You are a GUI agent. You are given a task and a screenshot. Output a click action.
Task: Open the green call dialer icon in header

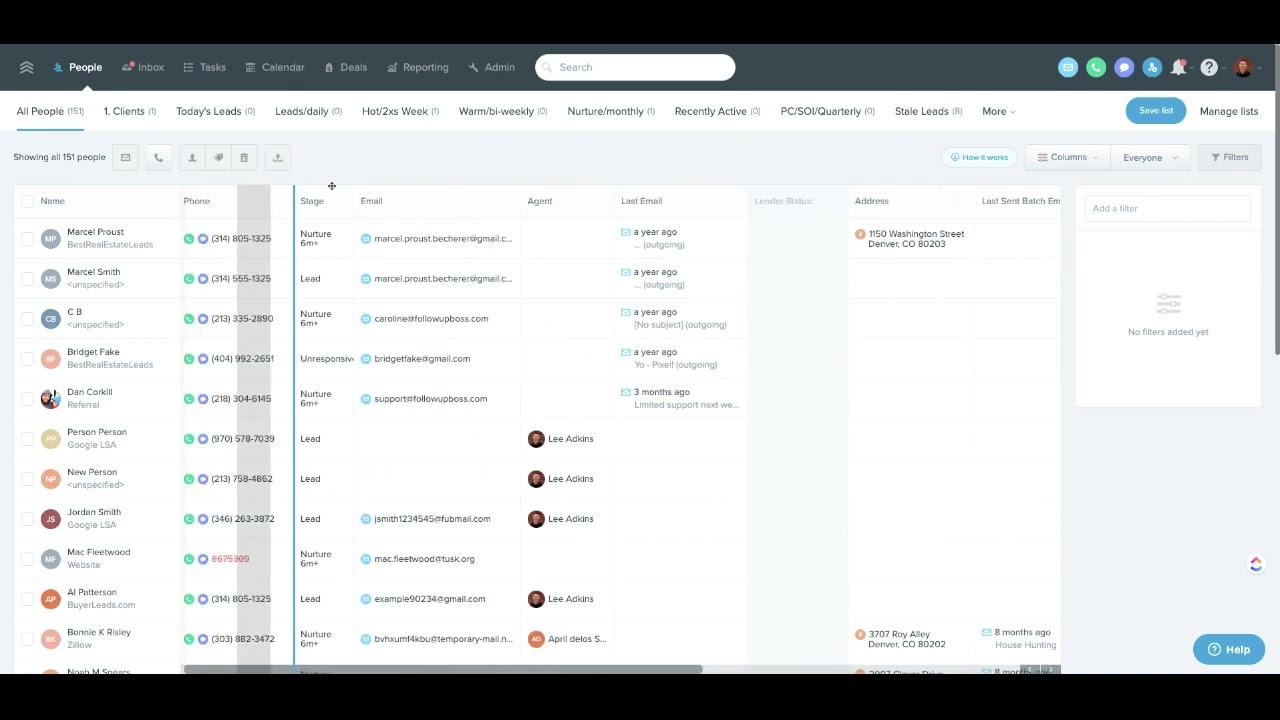pyautogui.click(x=1096, y=67)
